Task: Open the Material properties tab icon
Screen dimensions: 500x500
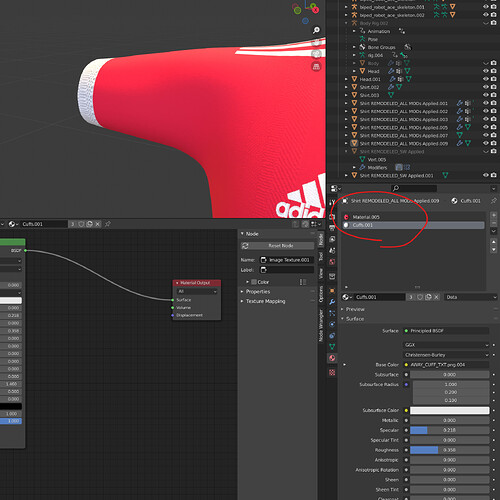Action: 332,358
